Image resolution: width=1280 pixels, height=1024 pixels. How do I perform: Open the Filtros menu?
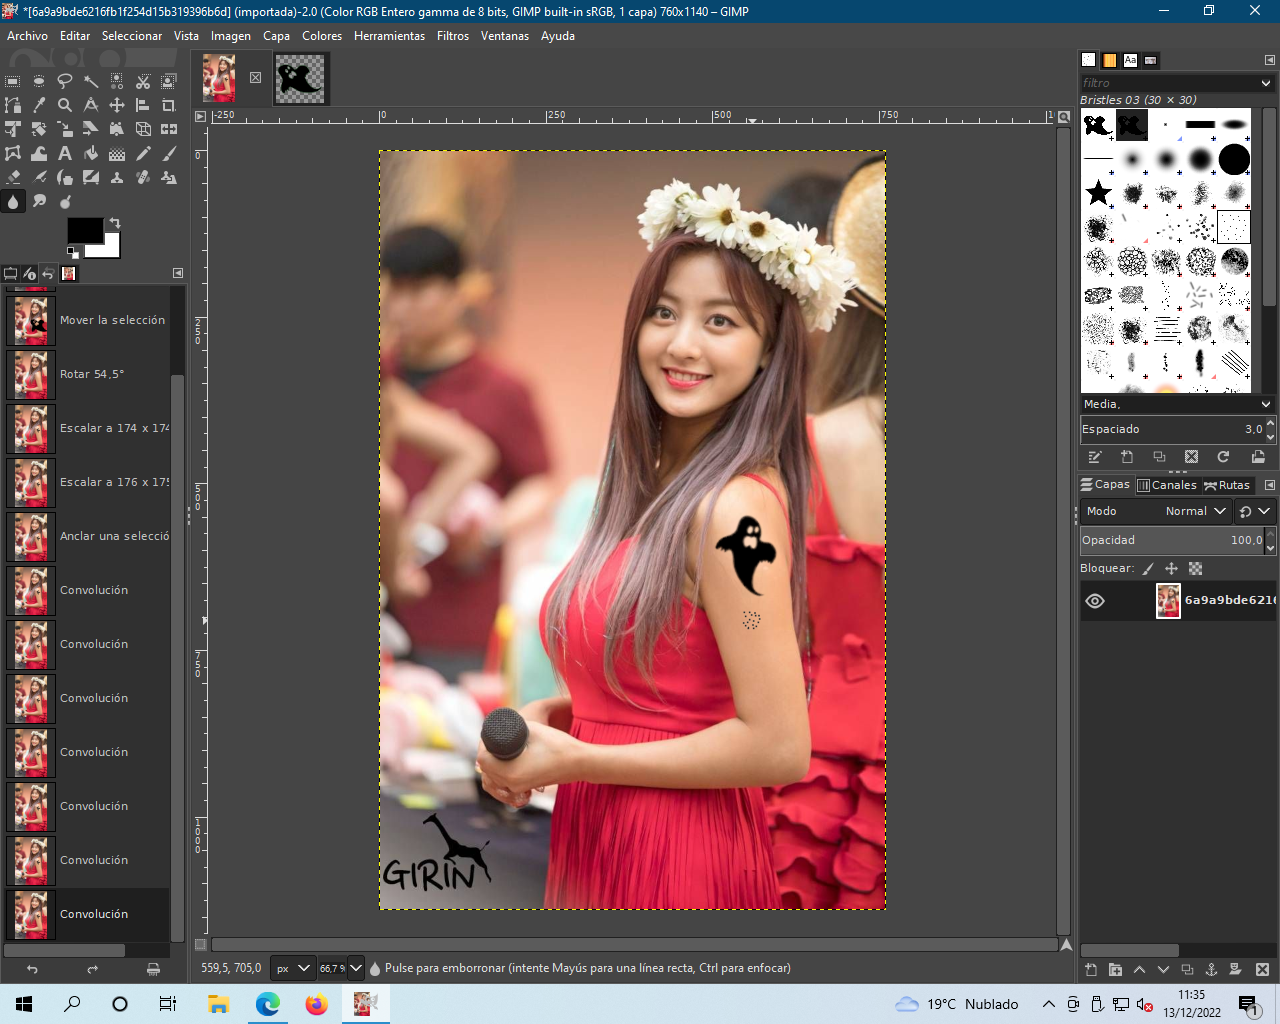(453, 36)
